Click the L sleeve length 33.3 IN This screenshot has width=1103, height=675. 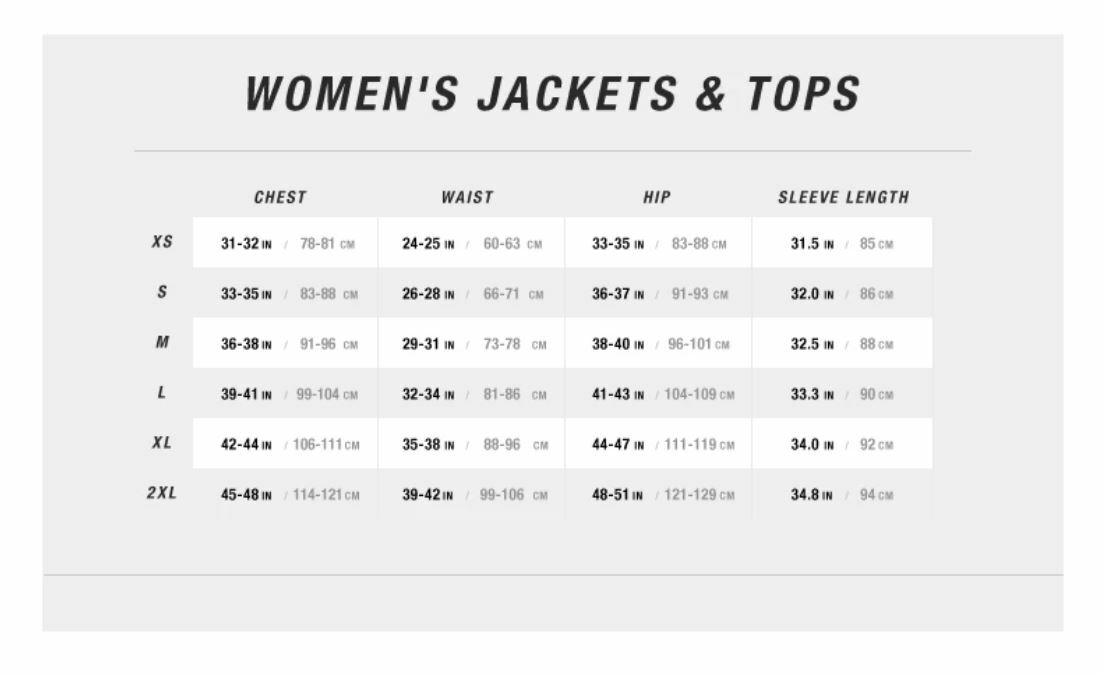812,394
